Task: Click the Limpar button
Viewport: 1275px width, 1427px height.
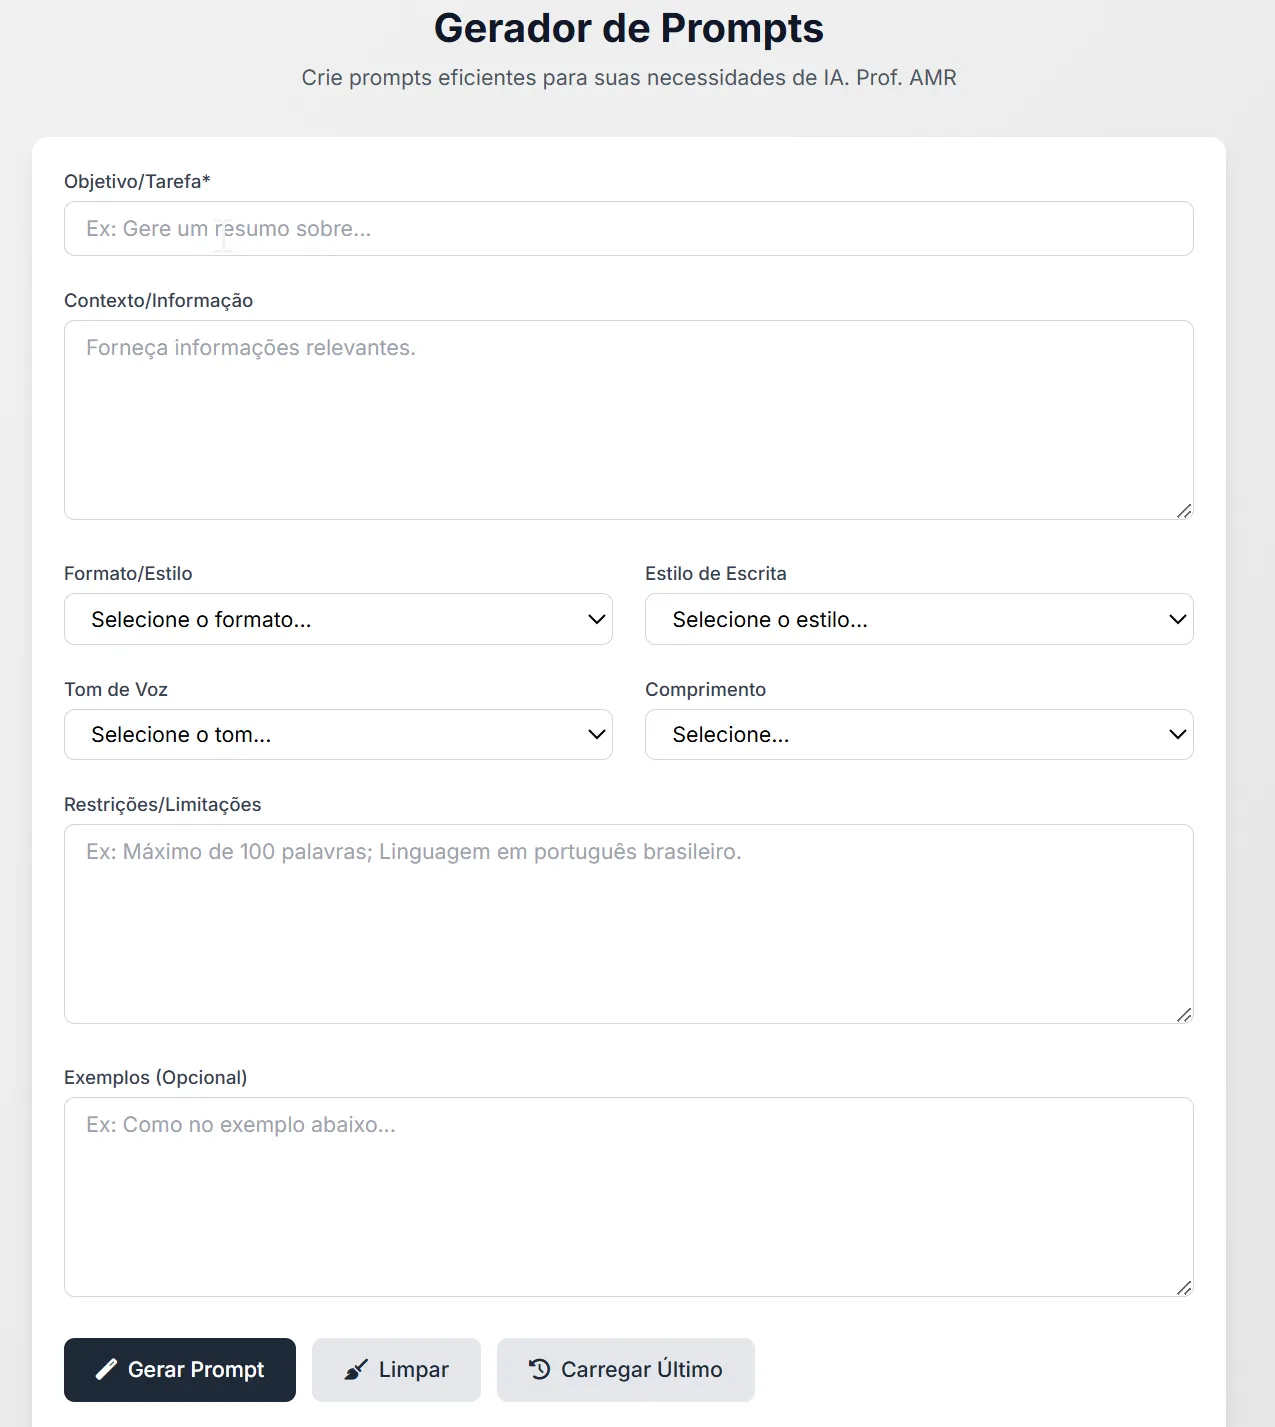Action: 396,1370
